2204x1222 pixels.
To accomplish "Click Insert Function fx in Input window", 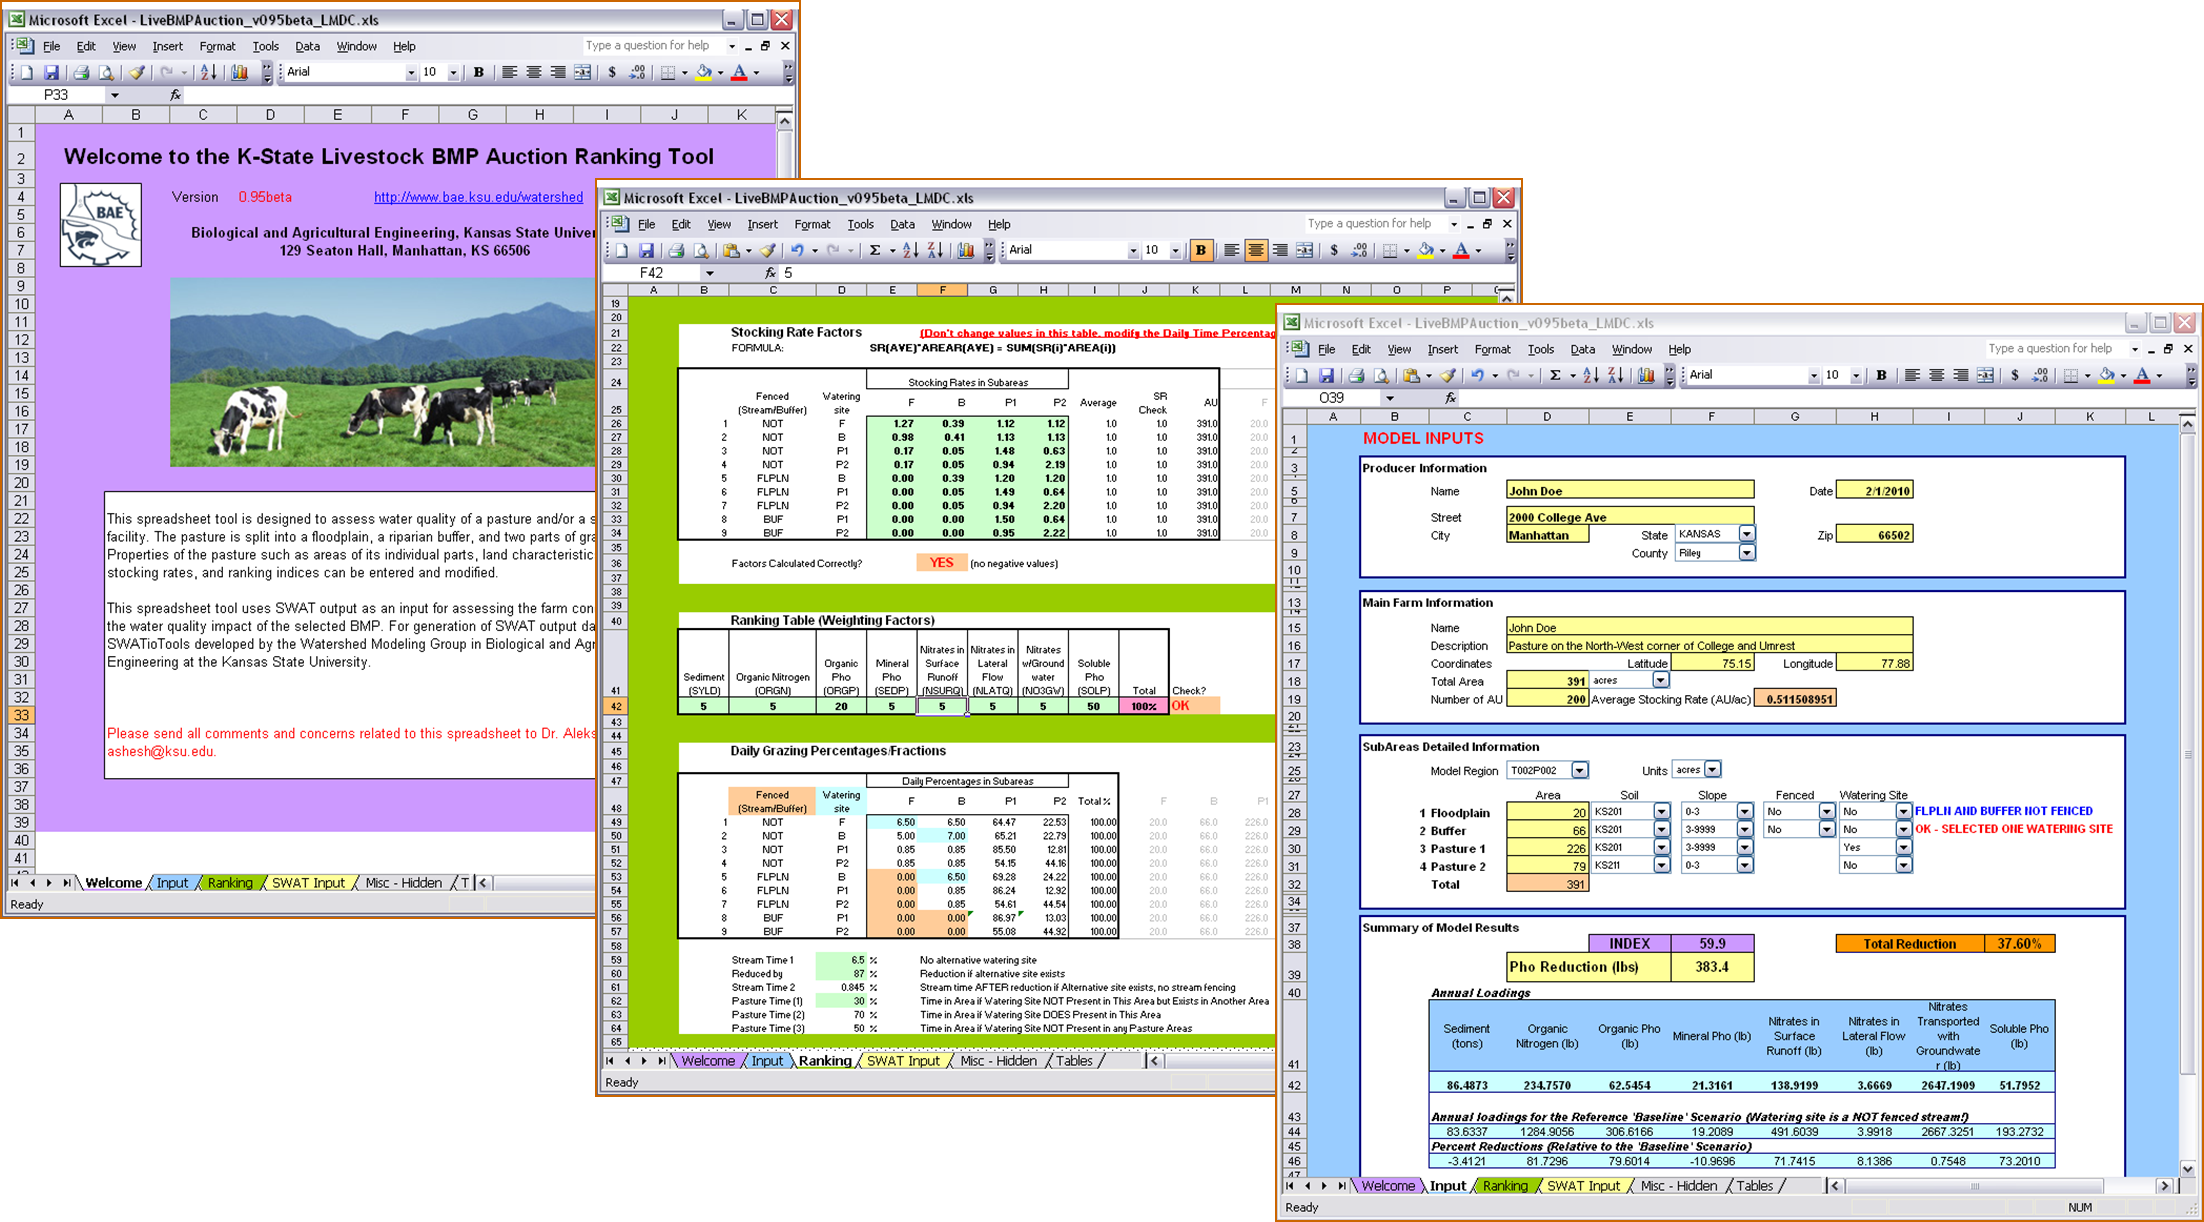I will tap(1450, 398).
